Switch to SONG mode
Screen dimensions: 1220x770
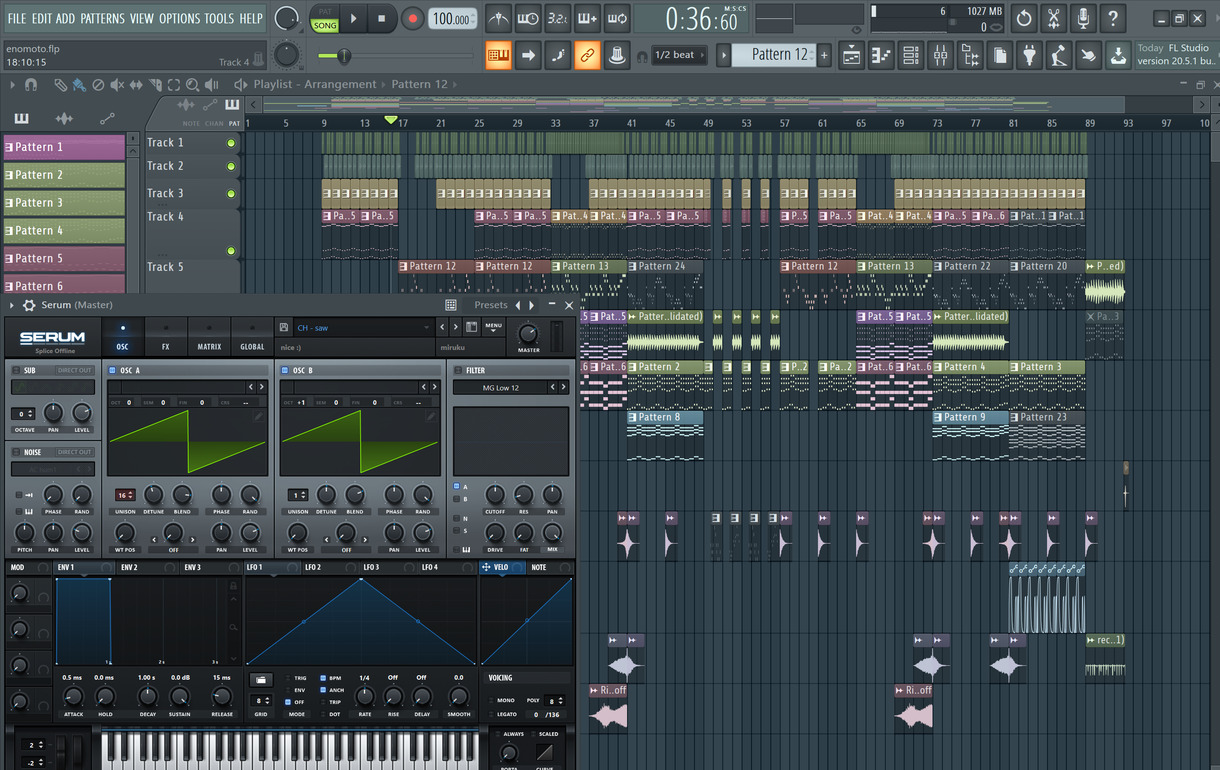point(325,25)
